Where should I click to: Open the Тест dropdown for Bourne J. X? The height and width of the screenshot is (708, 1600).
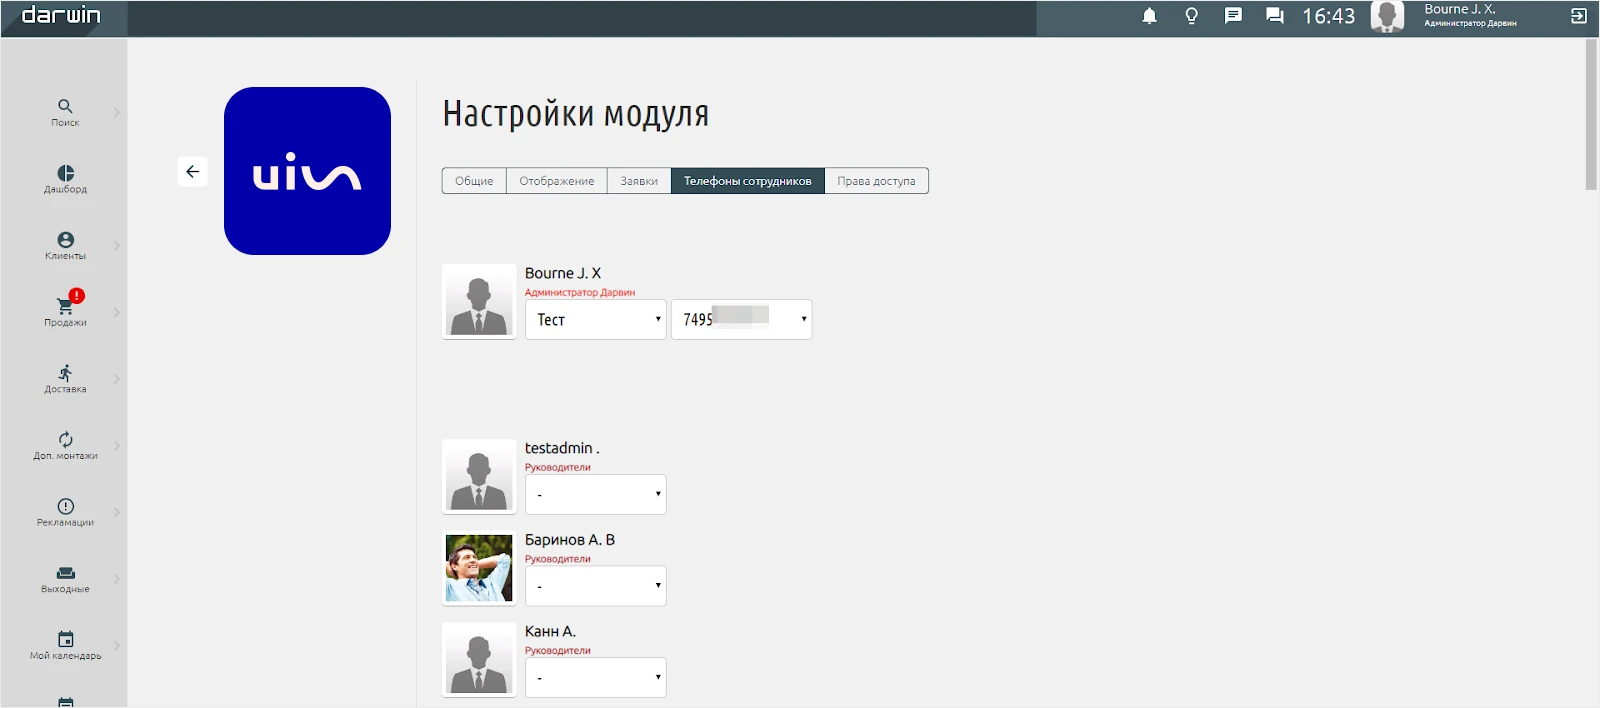(x=596, y=320)
